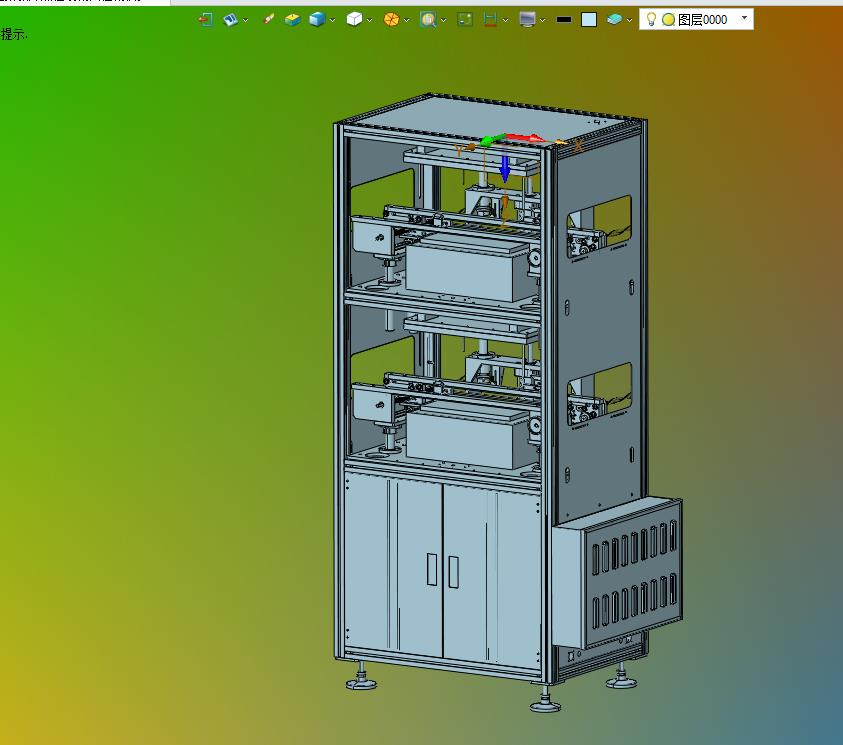Click the green square snap icon
This screenshot has width=843, height=745.
click(x=465, y=20)
